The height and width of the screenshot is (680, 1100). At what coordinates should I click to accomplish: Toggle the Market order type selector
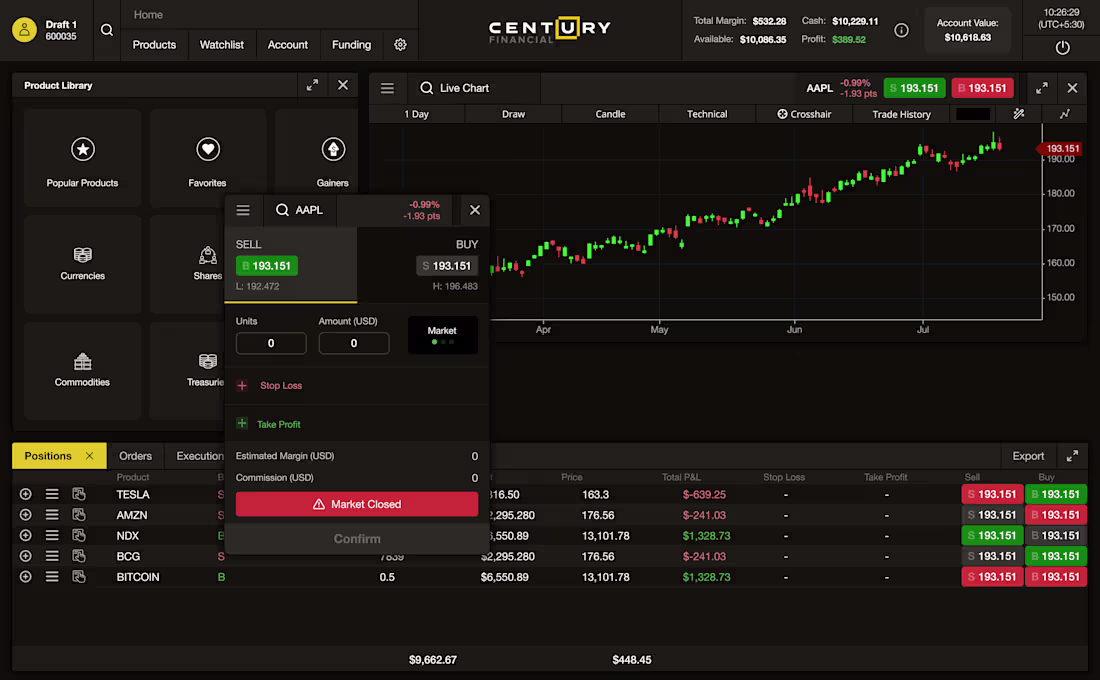[x=442, y=335]
